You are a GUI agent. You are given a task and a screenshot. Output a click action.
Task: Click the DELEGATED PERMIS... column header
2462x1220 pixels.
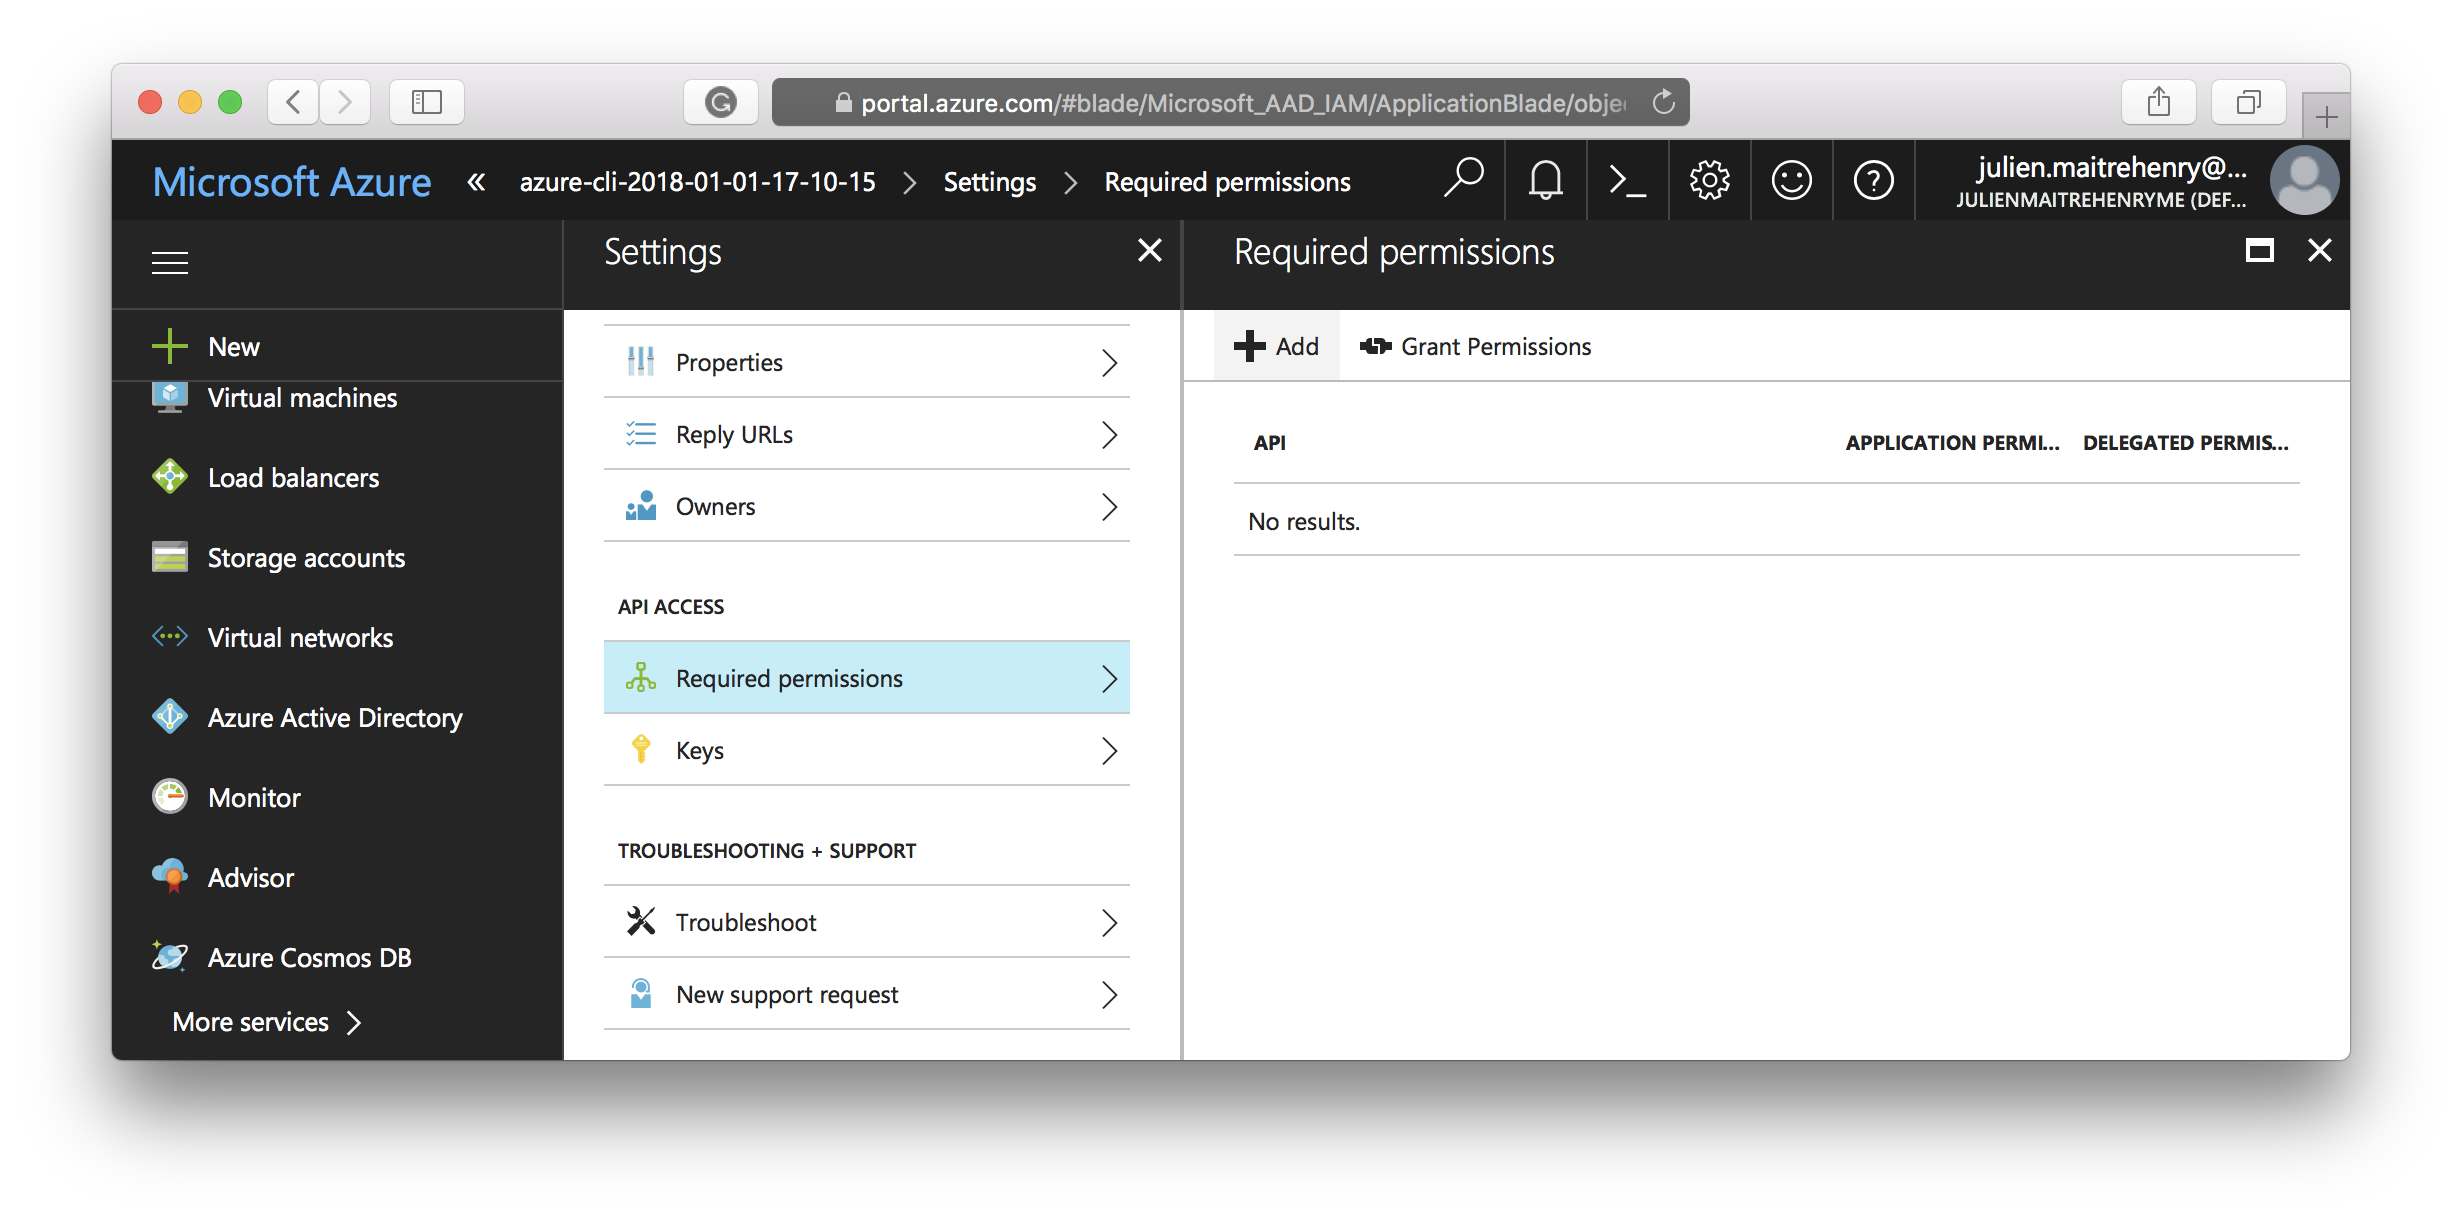coord(2186,443)
